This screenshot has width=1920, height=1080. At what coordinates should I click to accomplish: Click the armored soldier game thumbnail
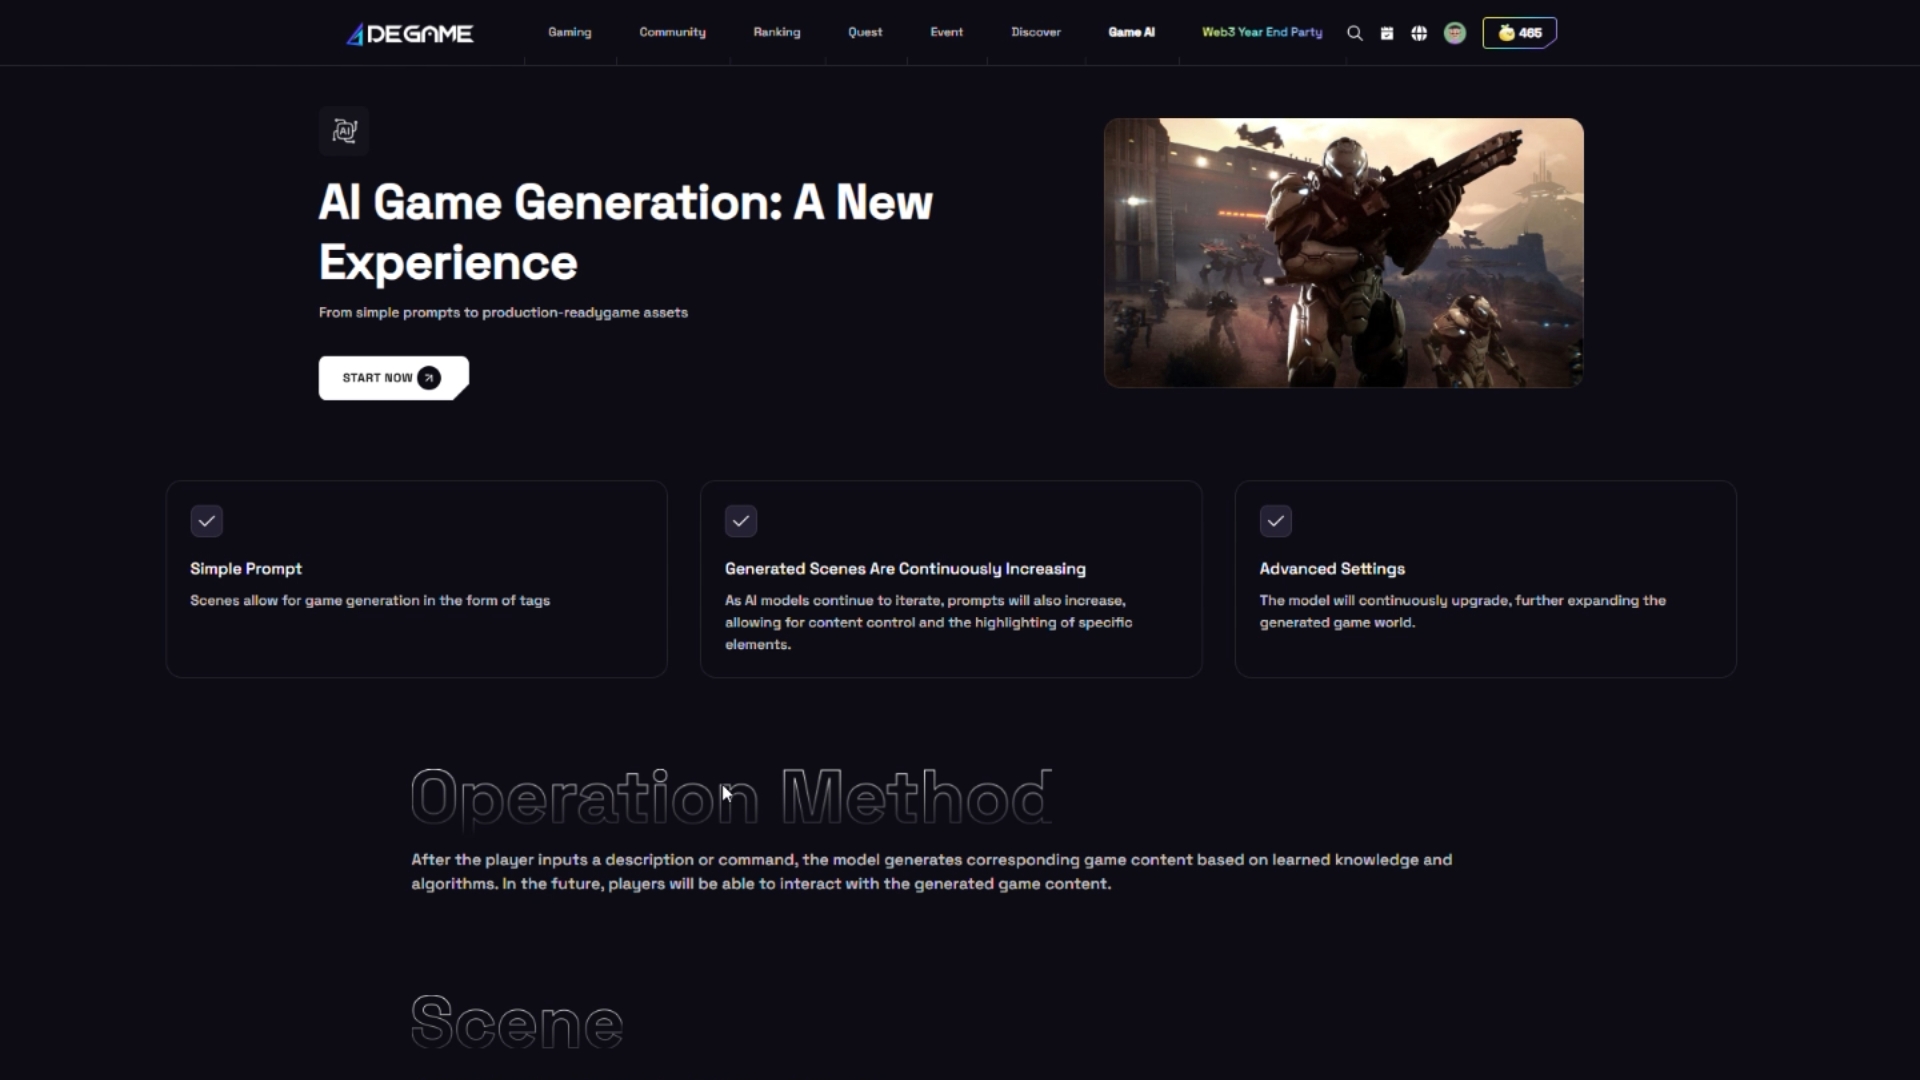coord(1343,253)
